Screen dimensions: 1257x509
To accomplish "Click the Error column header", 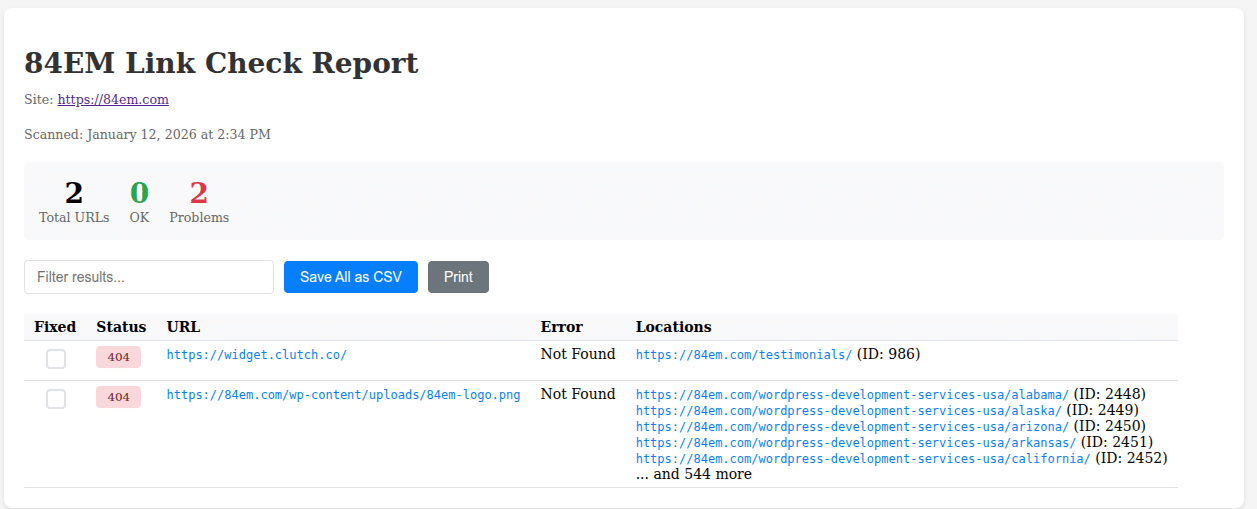I will (562, 327).
